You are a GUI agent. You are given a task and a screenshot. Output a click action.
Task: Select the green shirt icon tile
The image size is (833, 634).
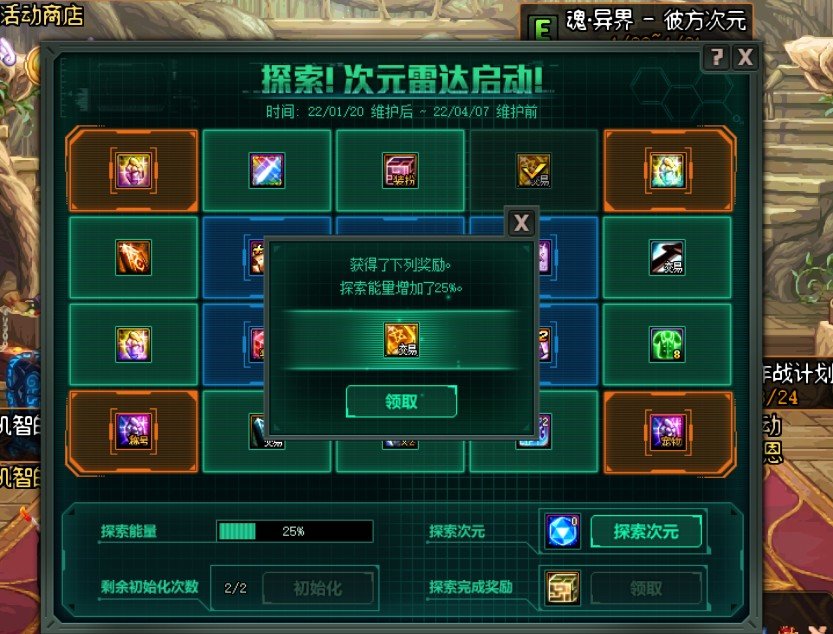[x=667, y=344]
